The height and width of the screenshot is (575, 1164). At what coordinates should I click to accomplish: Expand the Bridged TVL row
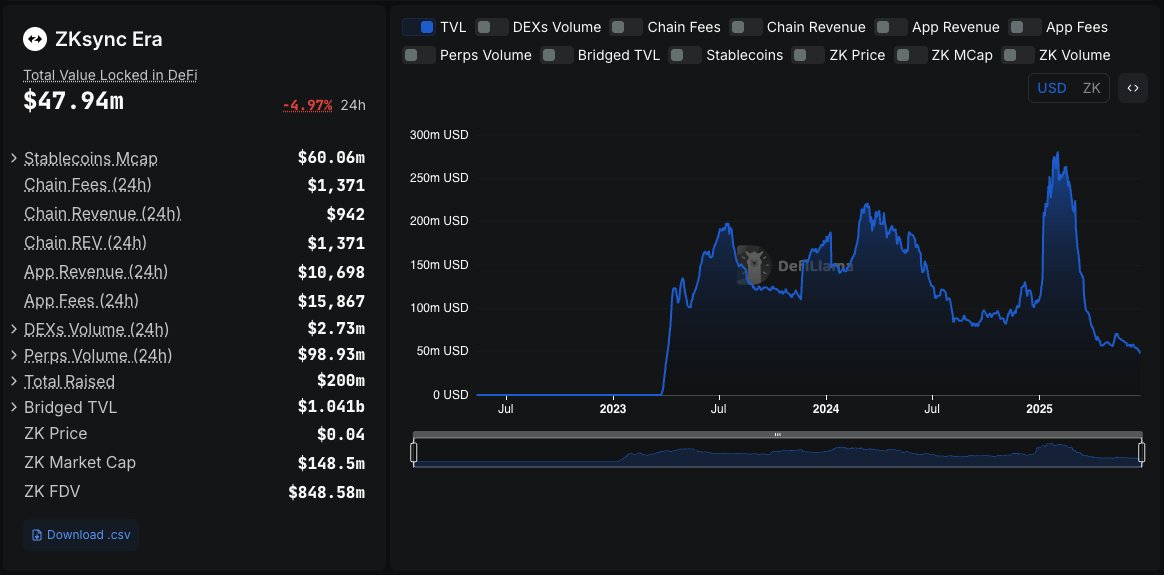coord(14,407)
